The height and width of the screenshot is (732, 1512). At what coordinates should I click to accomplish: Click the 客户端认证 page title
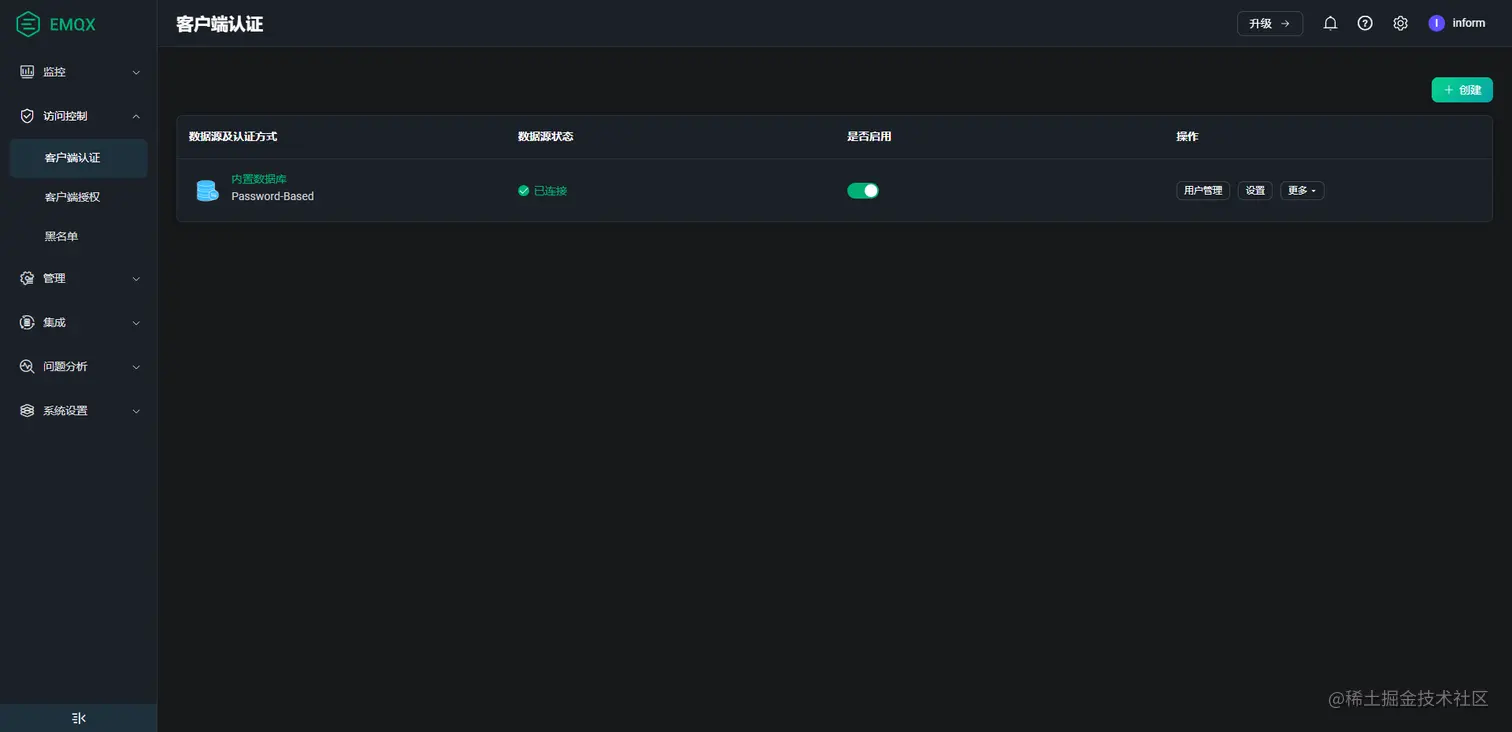(220, 24)
